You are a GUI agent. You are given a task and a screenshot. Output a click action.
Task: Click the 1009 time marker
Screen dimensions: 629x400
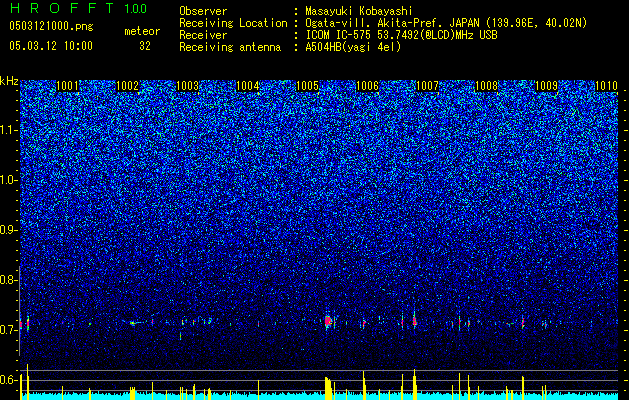pyautogui.click(x=546, y=86)
